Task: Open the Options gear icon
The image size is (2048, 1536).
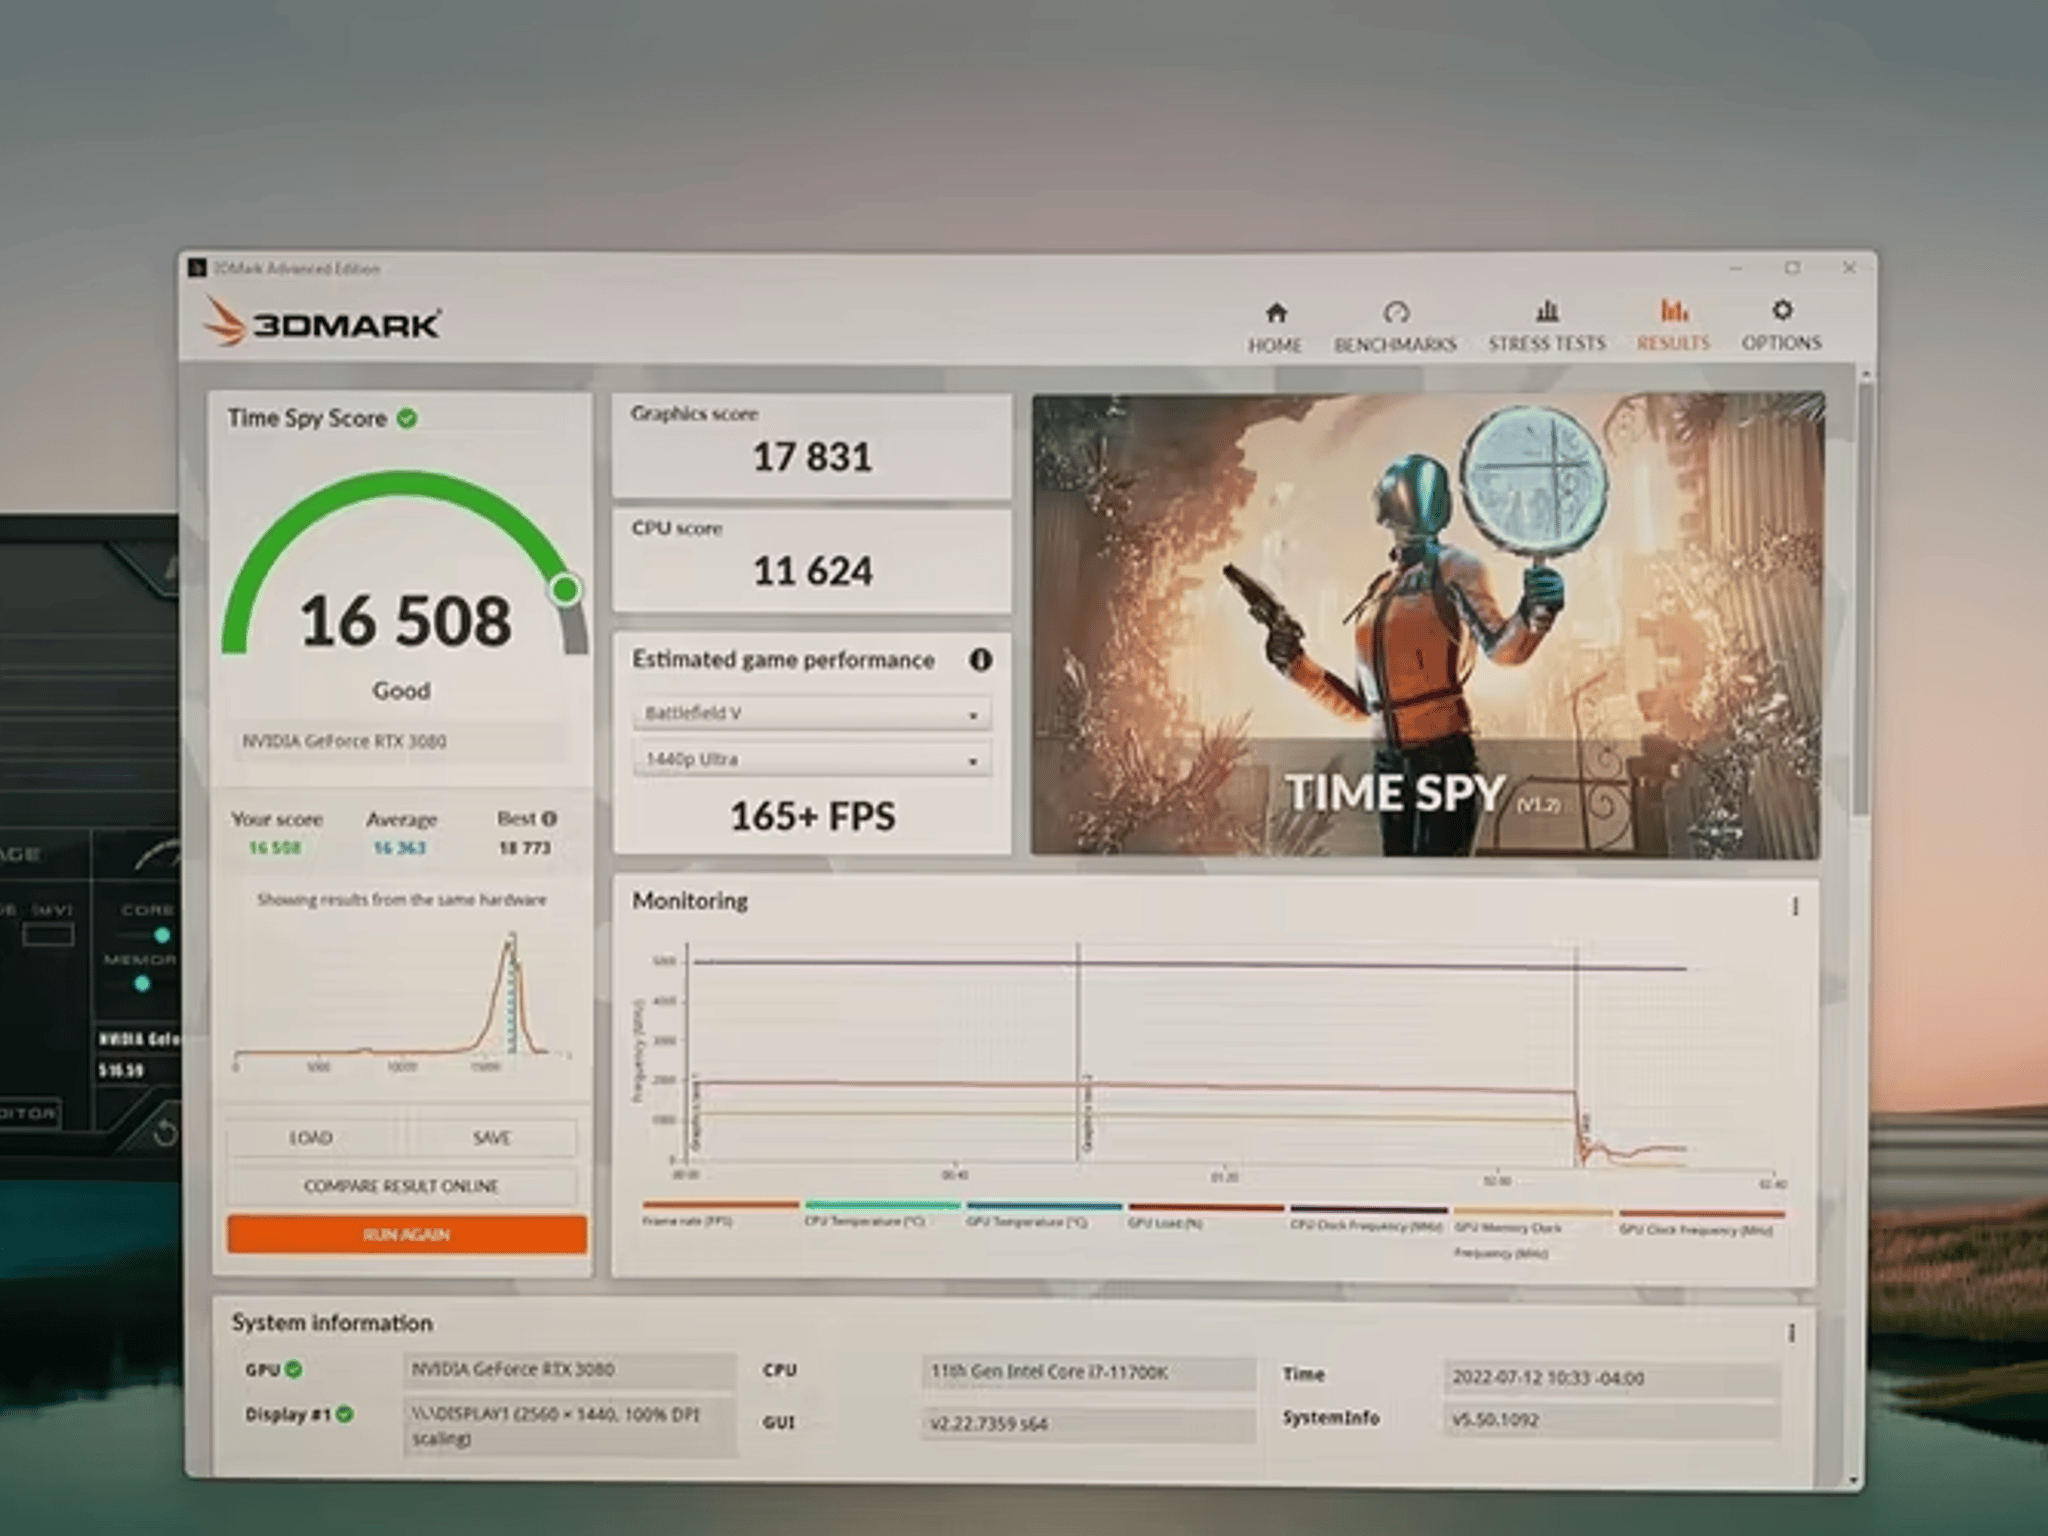Action: tap(1783, 313)
